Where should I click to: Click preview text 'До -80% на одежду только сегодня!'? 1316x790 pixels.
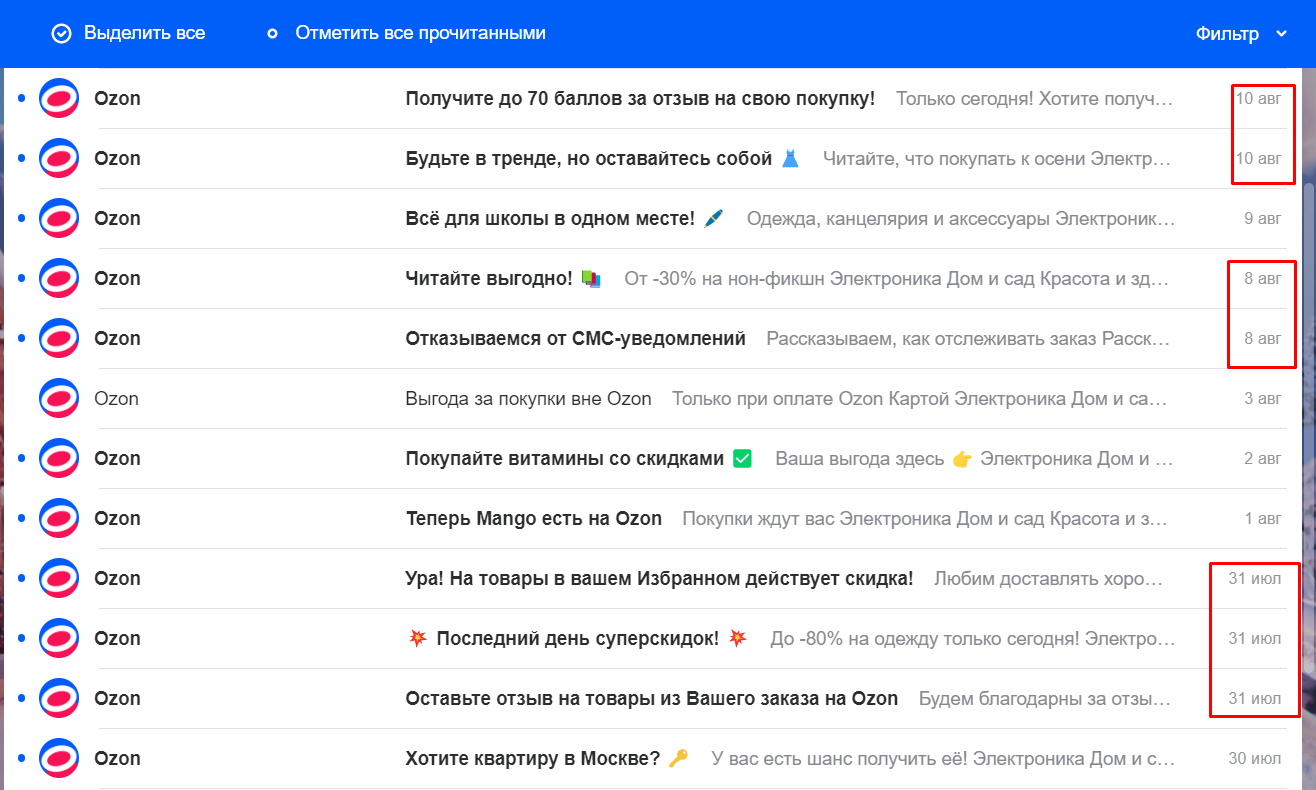point(926,638)
